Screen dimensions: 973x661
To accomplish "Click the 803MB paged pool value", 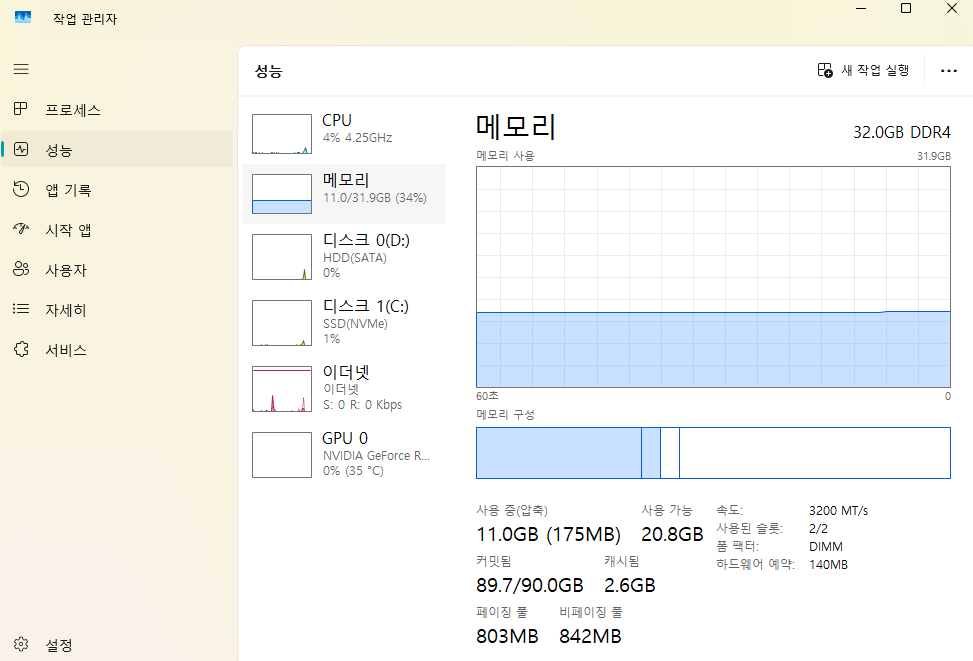I will tap(507, 636).
